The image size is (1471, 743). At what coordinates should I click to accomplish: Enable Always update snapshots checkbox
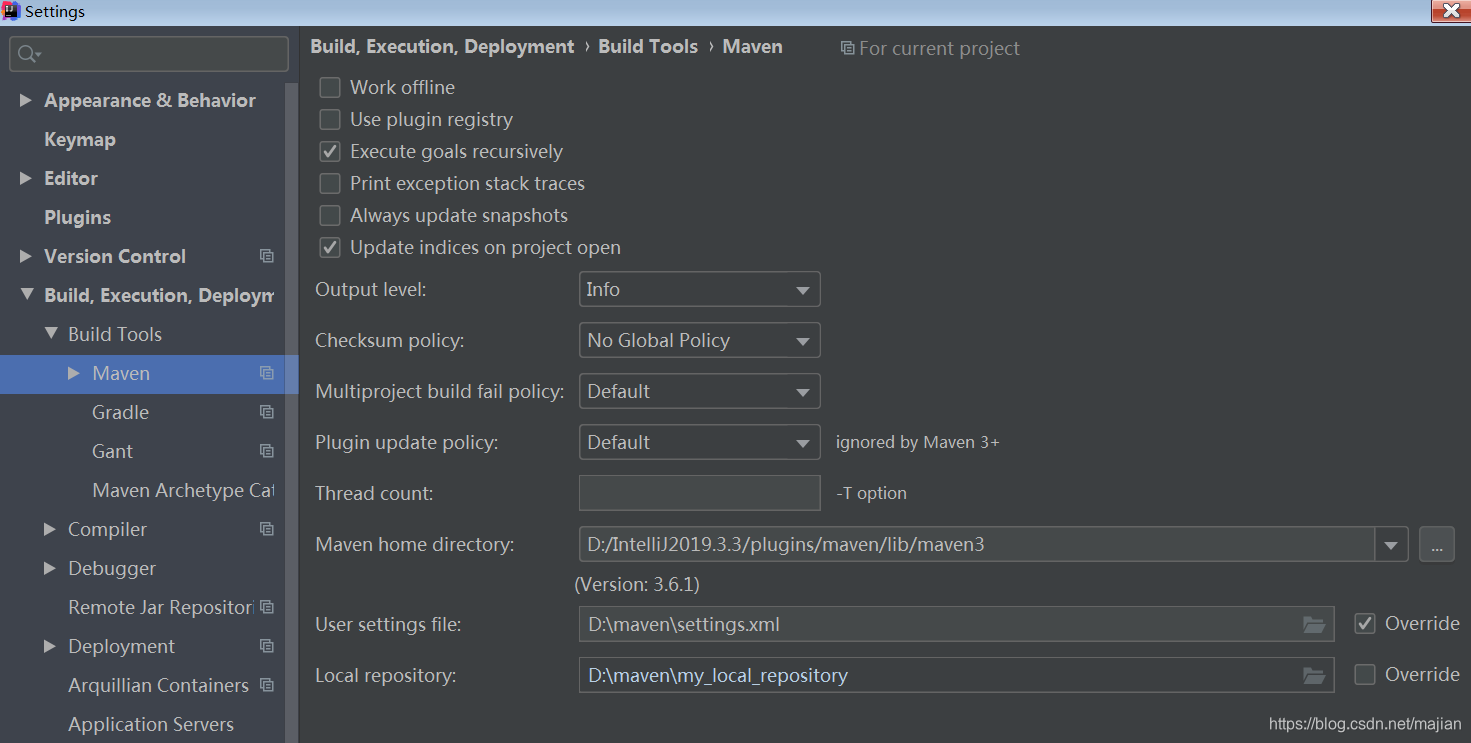[x=330, y=215]
